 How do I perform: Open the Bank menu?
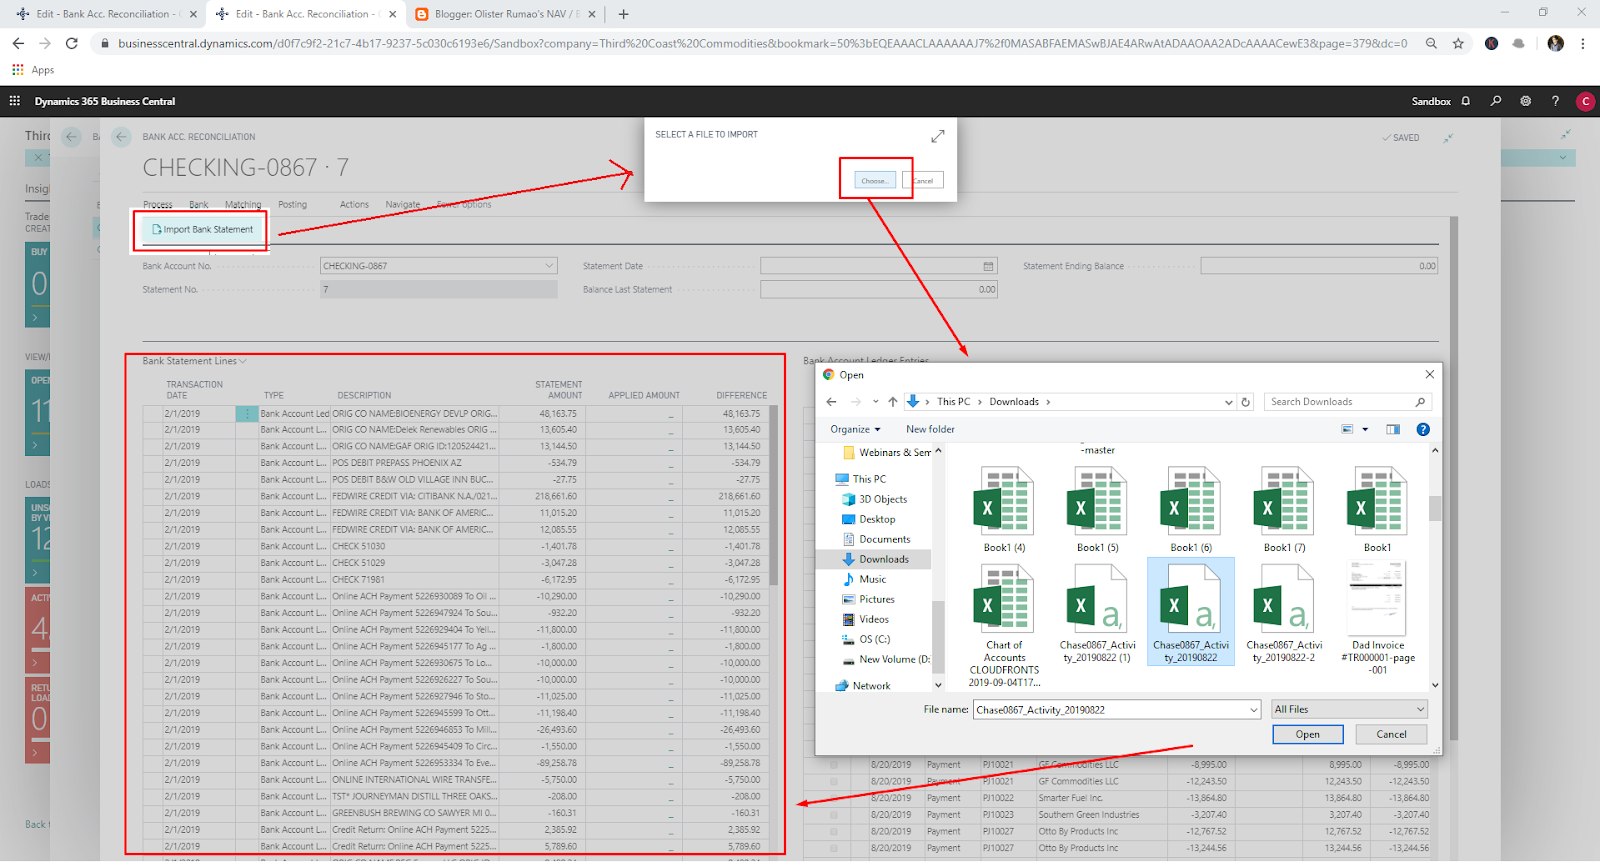pyautogui.click(x=199, y=205)
